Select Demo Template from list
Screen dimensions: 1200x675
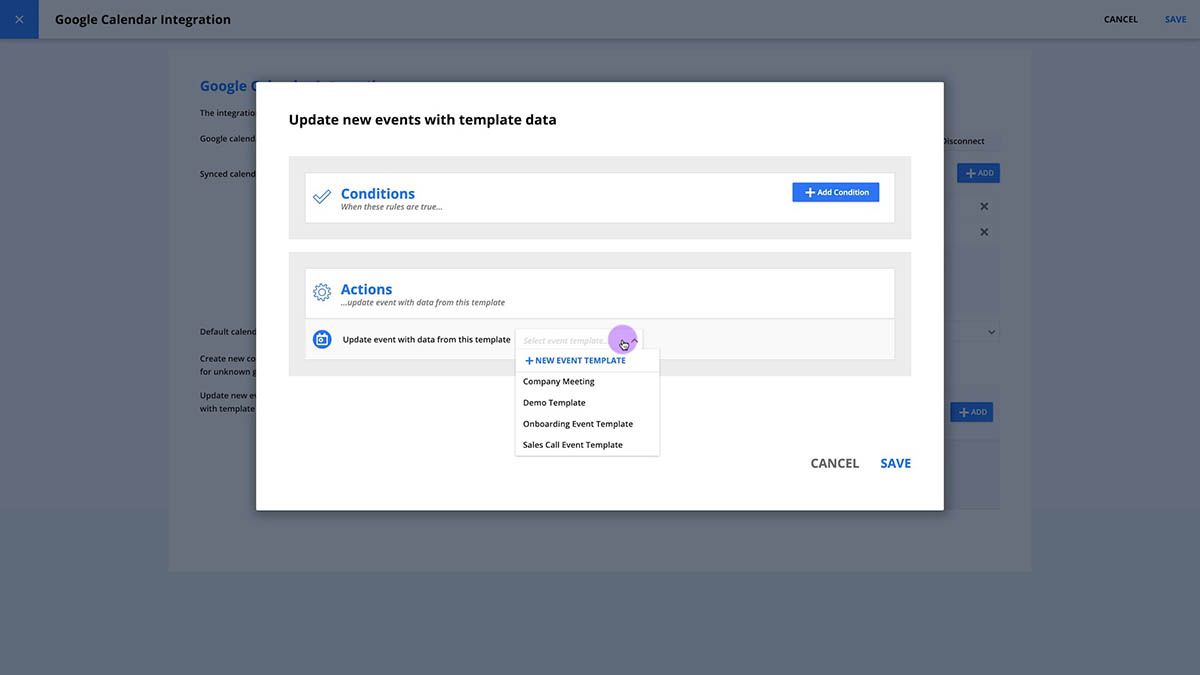pyautogui.click(x=587, y=403)
